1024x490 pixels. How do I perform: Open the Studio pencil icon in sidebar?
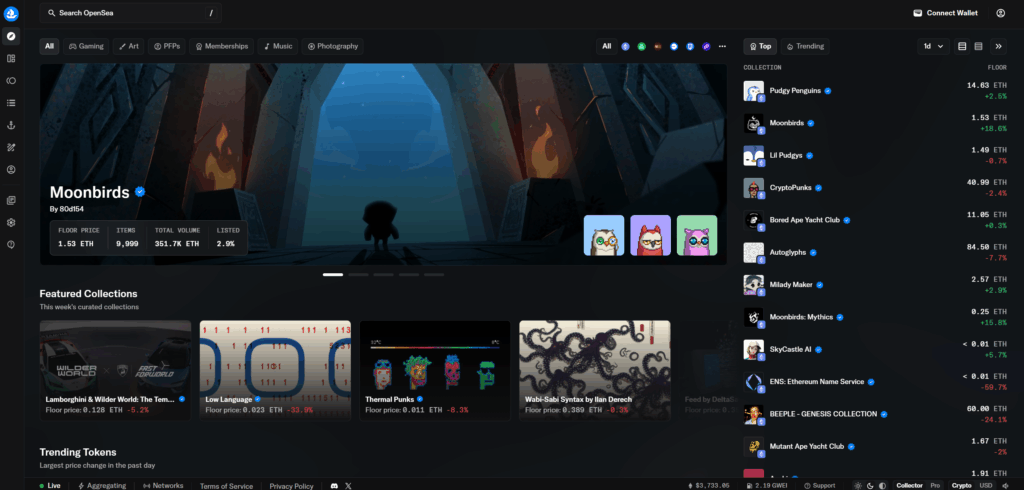tap(11, 147)
